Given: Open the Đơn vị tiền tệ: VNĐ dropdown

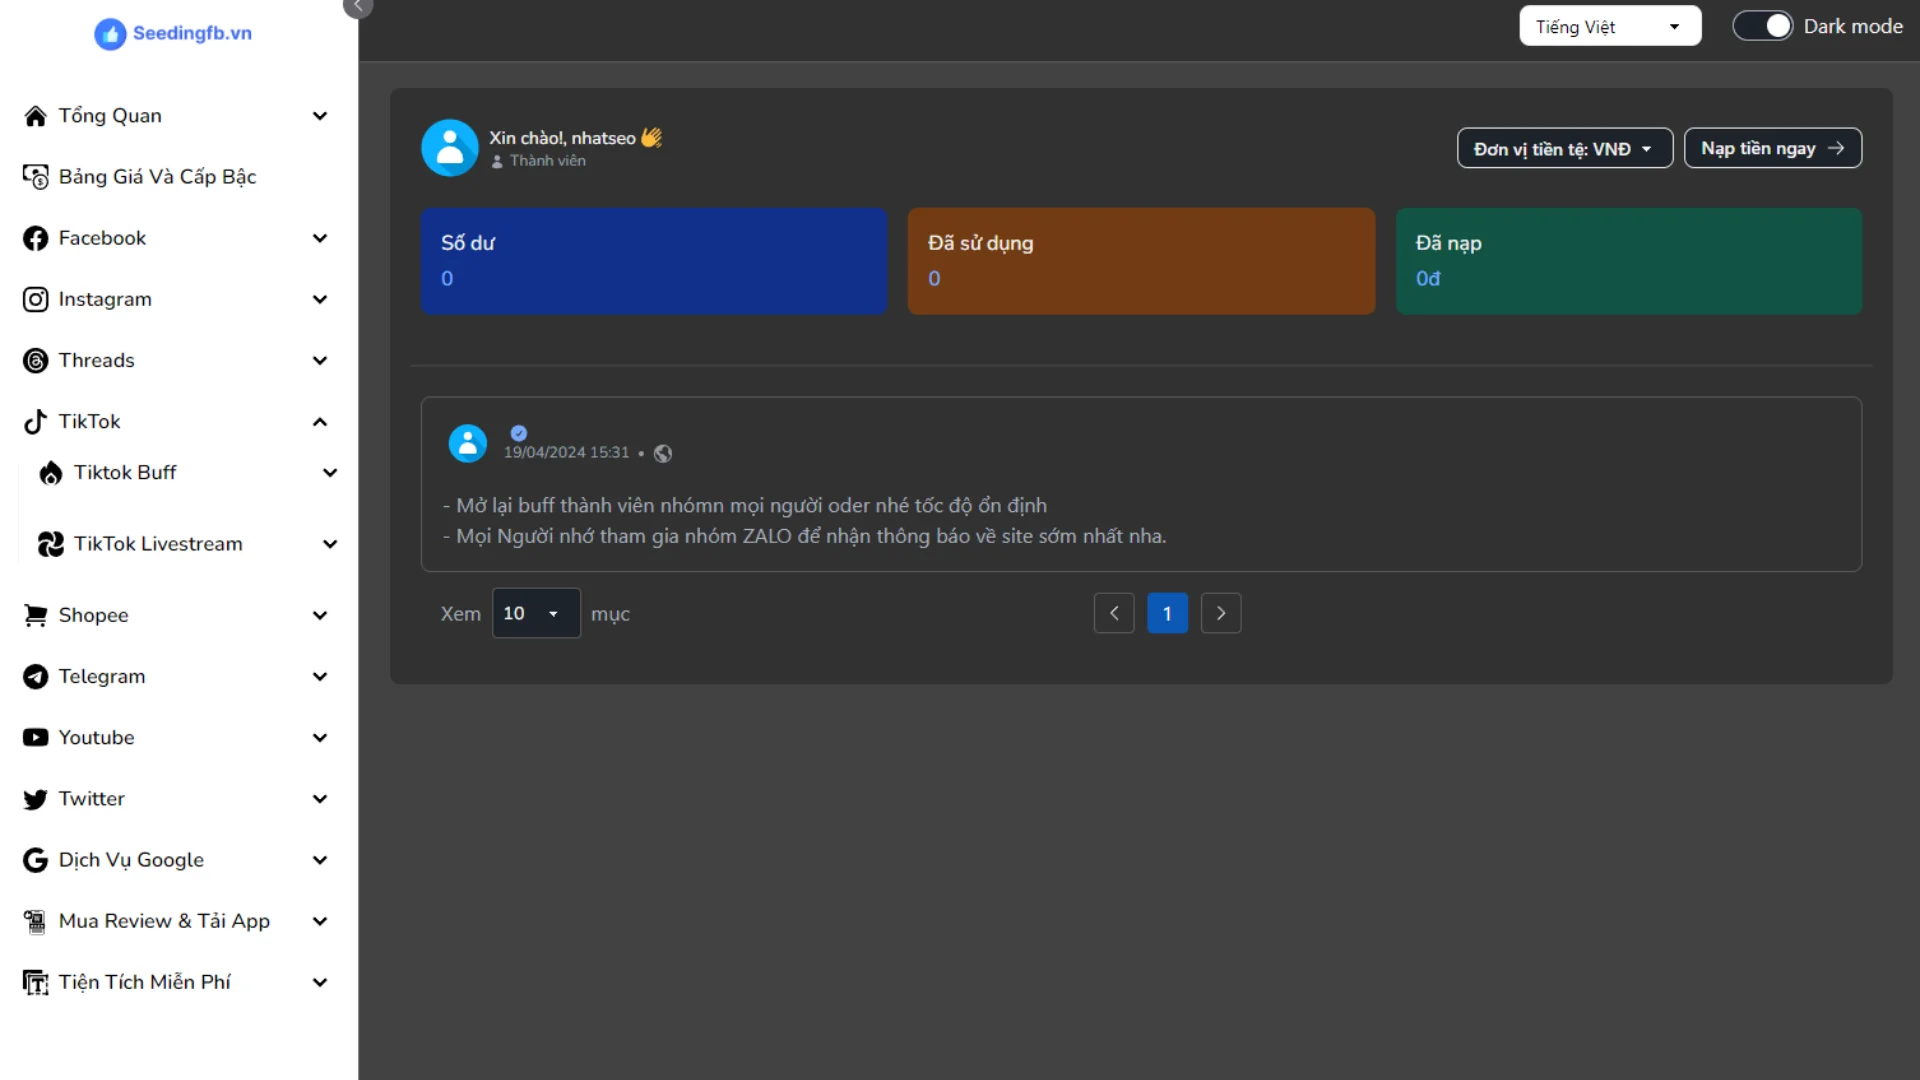Looking at the screenshot, I should [x=1564, y=148].
